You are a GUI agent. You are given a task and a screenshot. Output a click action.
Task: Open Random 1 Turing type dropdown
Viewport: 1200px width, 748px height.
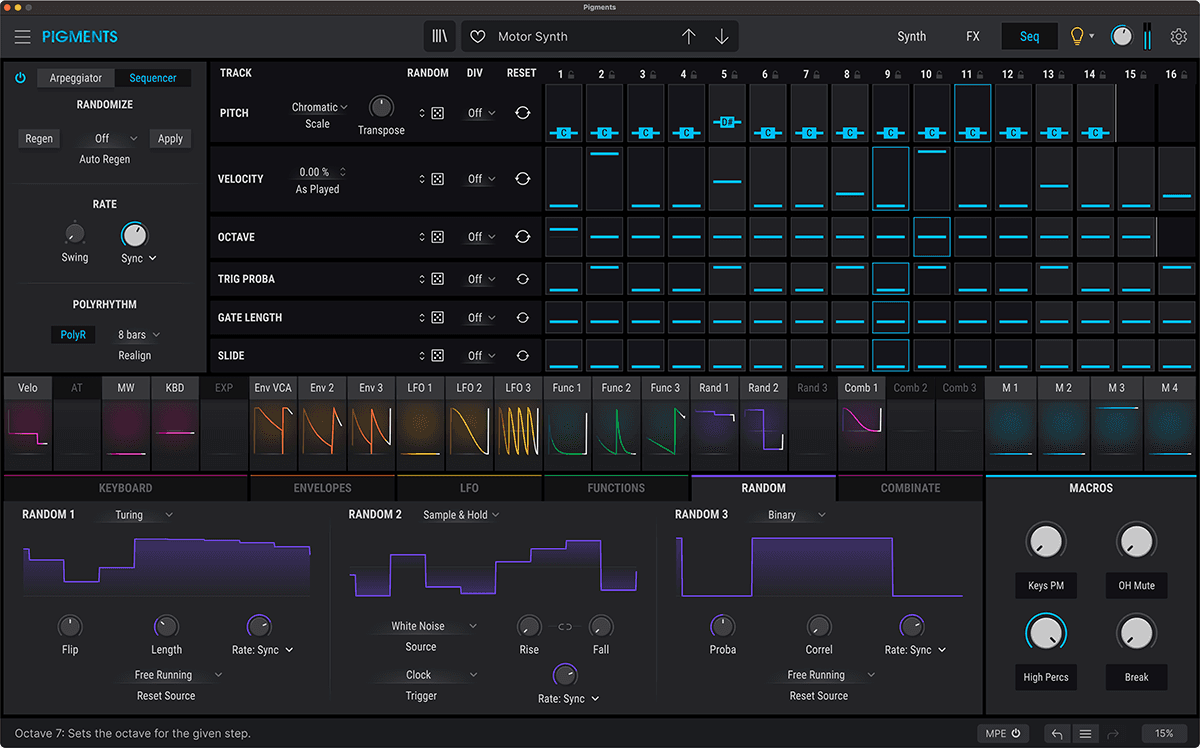tap(136, 515)
